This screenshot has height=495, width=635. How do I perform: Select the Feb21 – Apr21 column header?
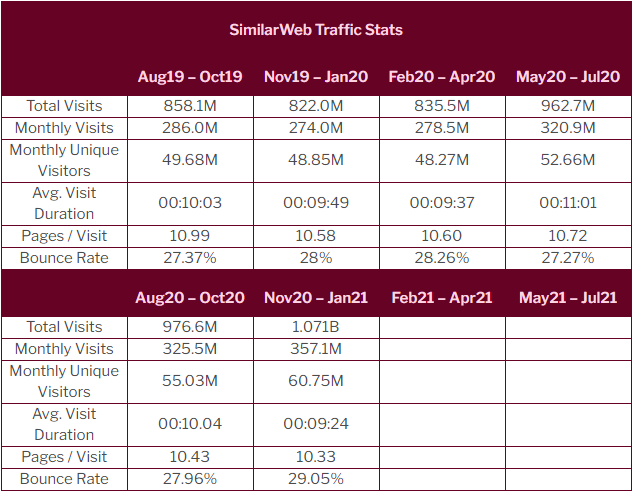tap(442, 298)
